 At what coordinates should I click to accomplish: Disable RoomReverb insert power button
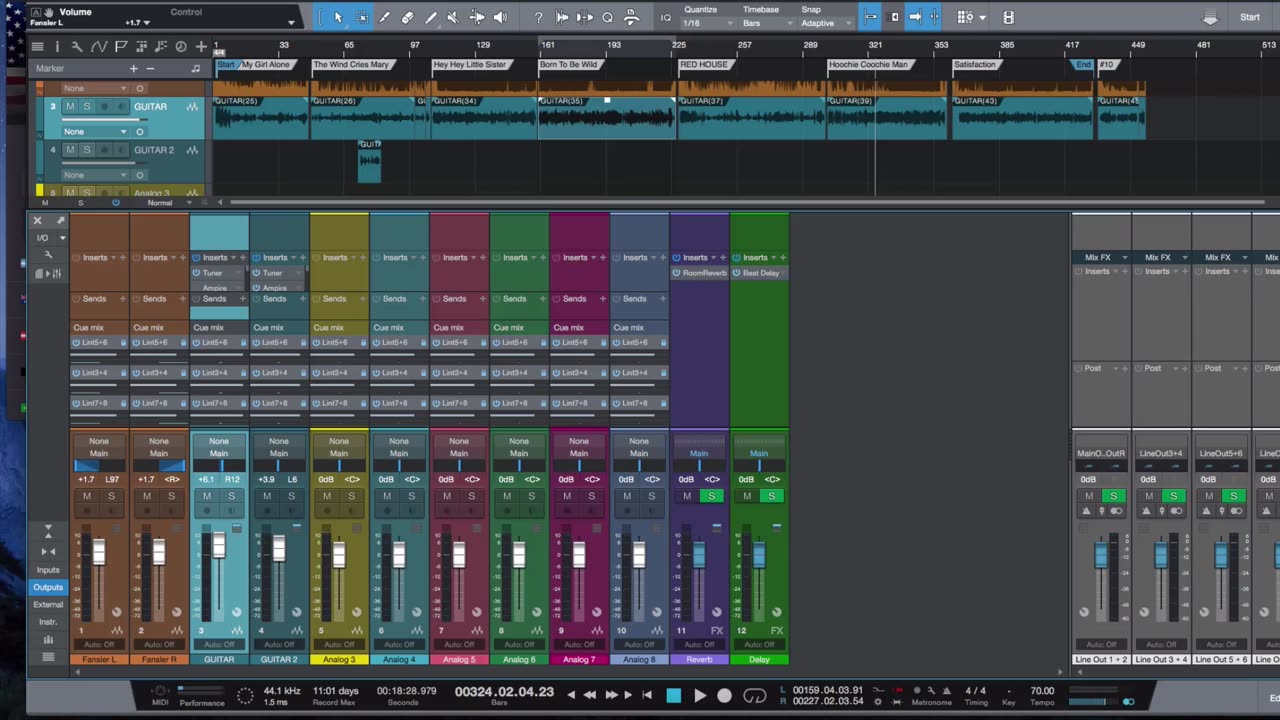[677, 273]
